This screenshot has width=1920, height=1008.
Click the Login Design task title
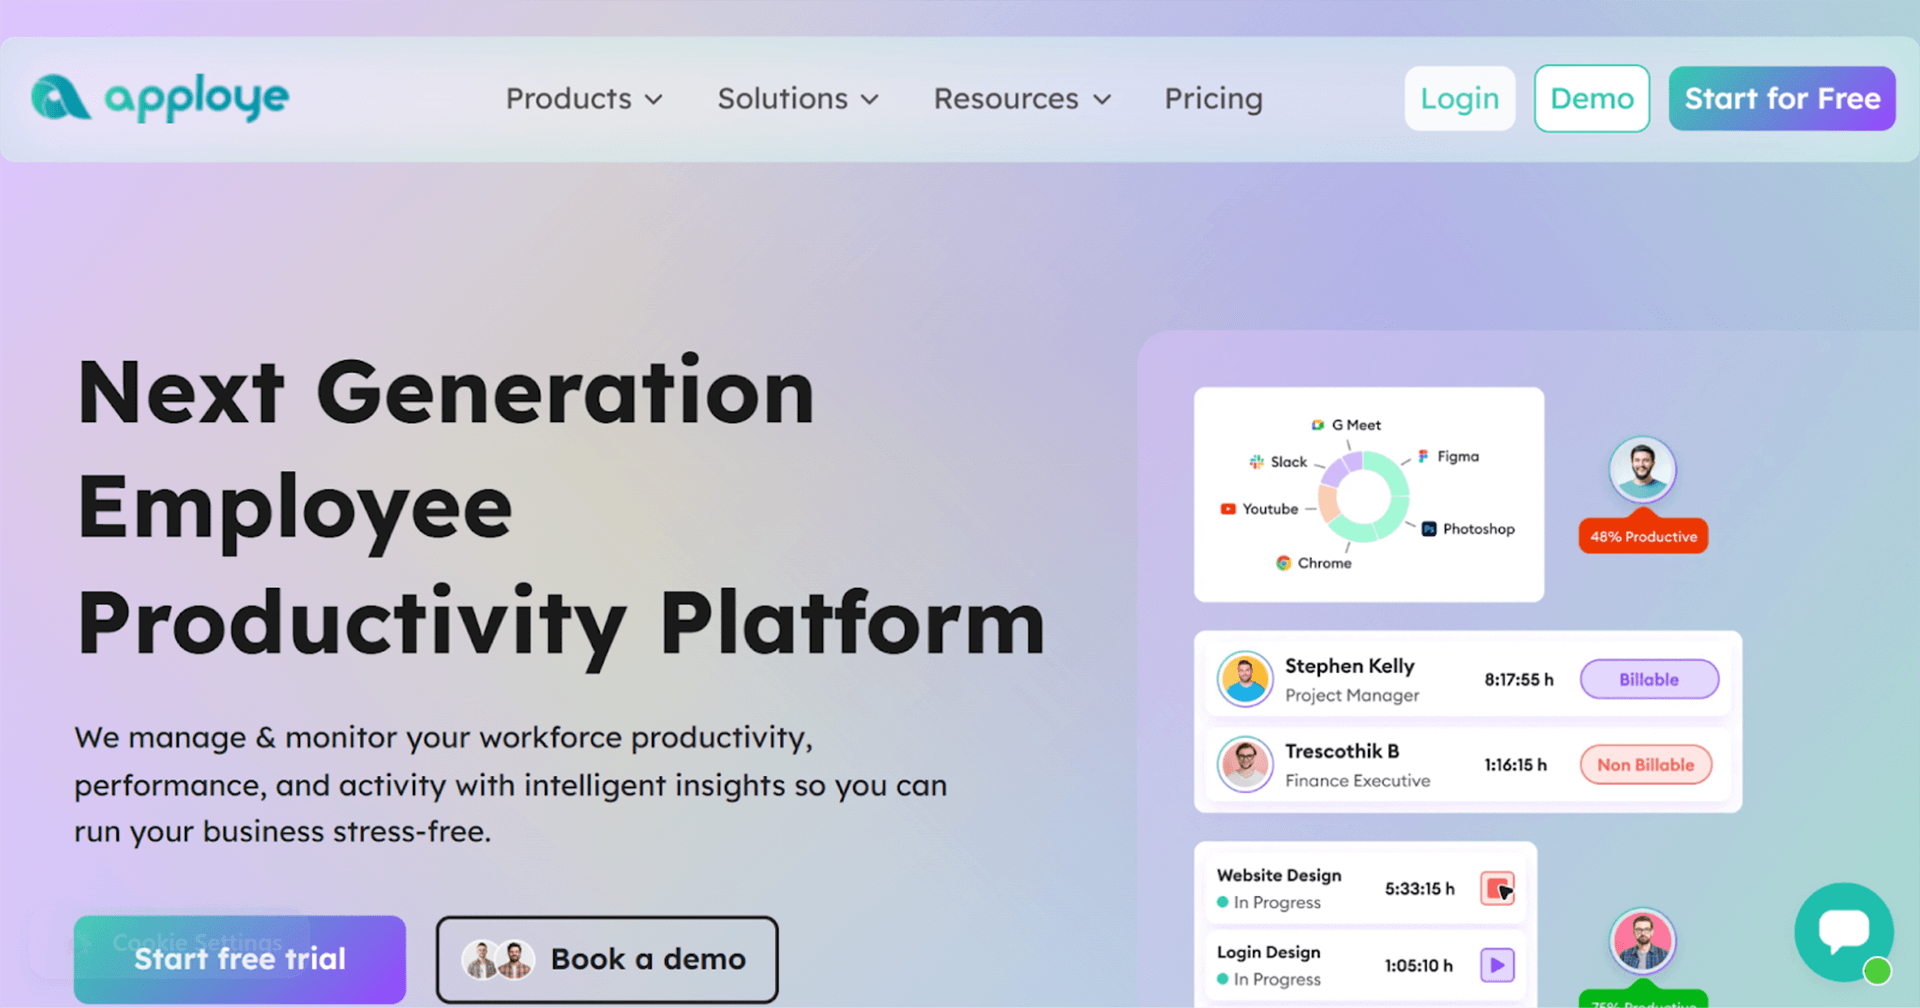tap(1269, 952)
